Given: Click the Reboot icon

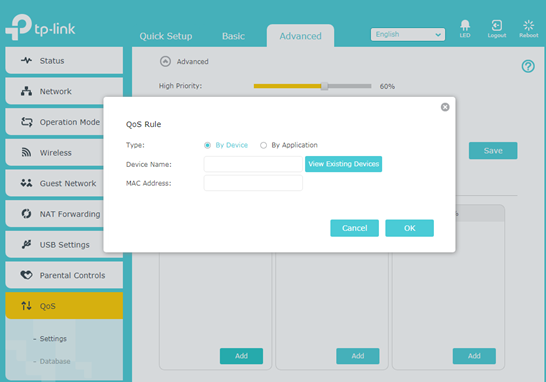Looking at the screenshot, I should click(529, 29).
